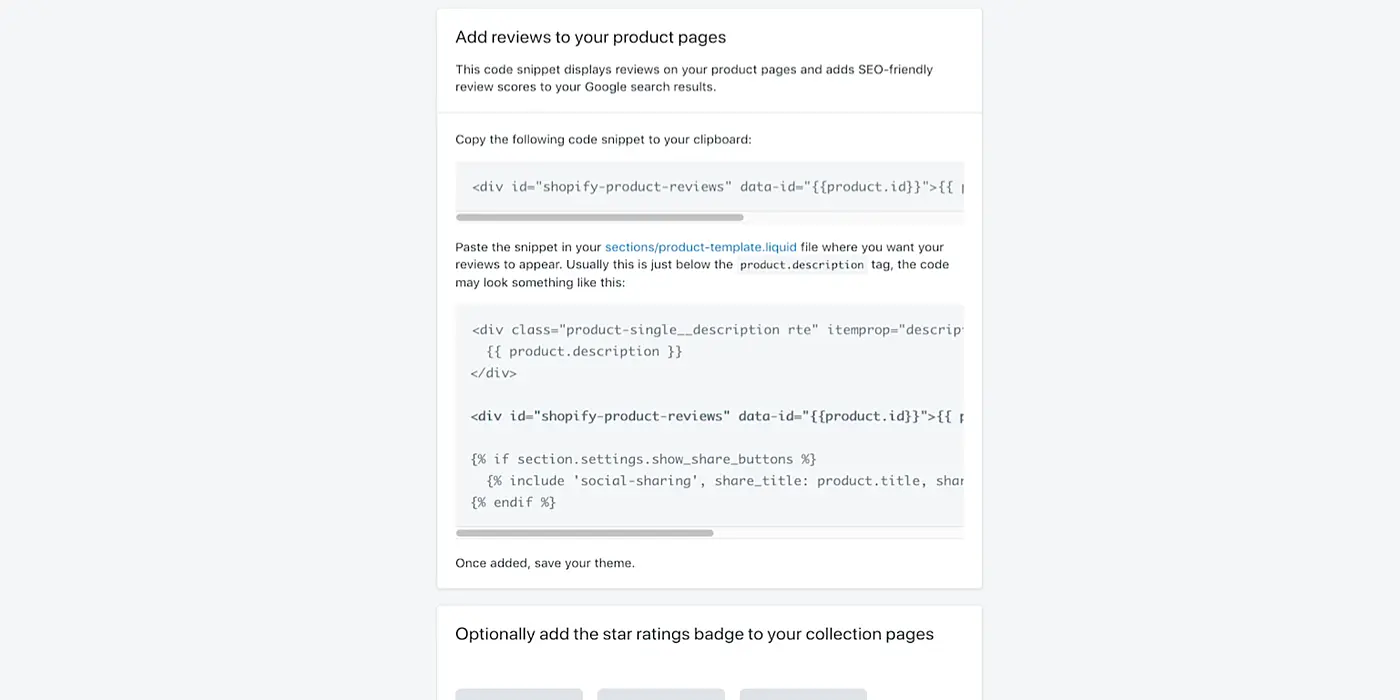Click the inline product.description code label
Screen dimensions: 1400x700
(x=802, y=264)
